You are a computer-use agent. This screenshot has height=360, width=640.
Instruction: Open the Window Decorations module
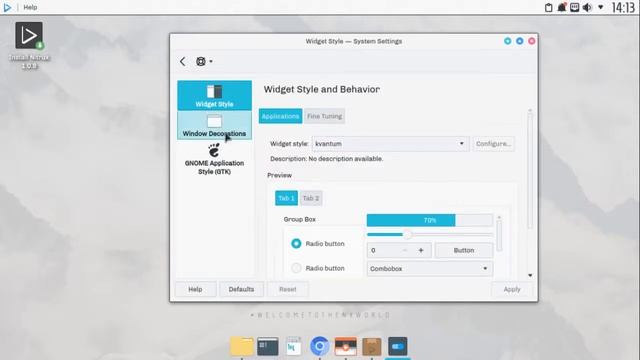[x=214, y=125]
